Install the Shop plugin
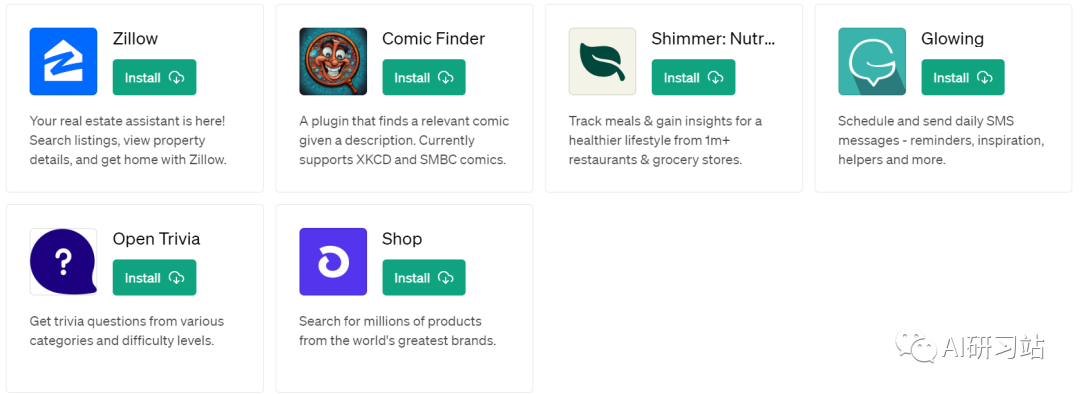 (x=424, y=278)
